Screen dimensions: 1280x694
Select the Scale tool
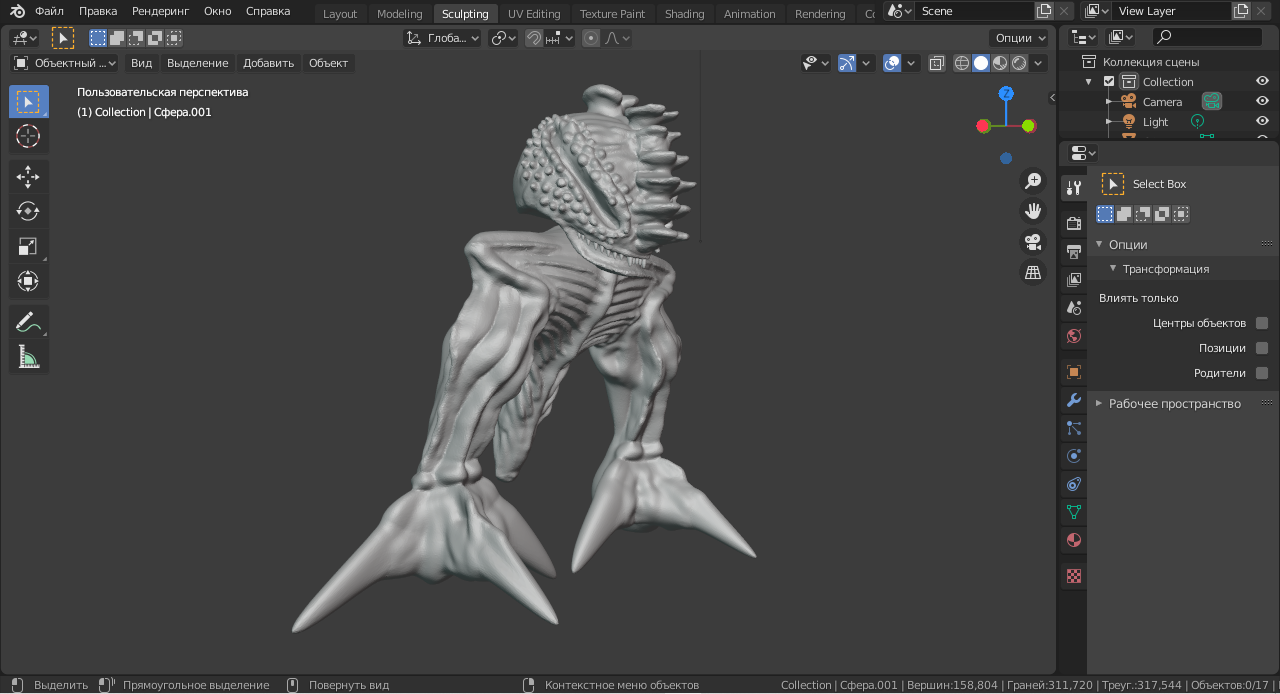coord(29,246)
